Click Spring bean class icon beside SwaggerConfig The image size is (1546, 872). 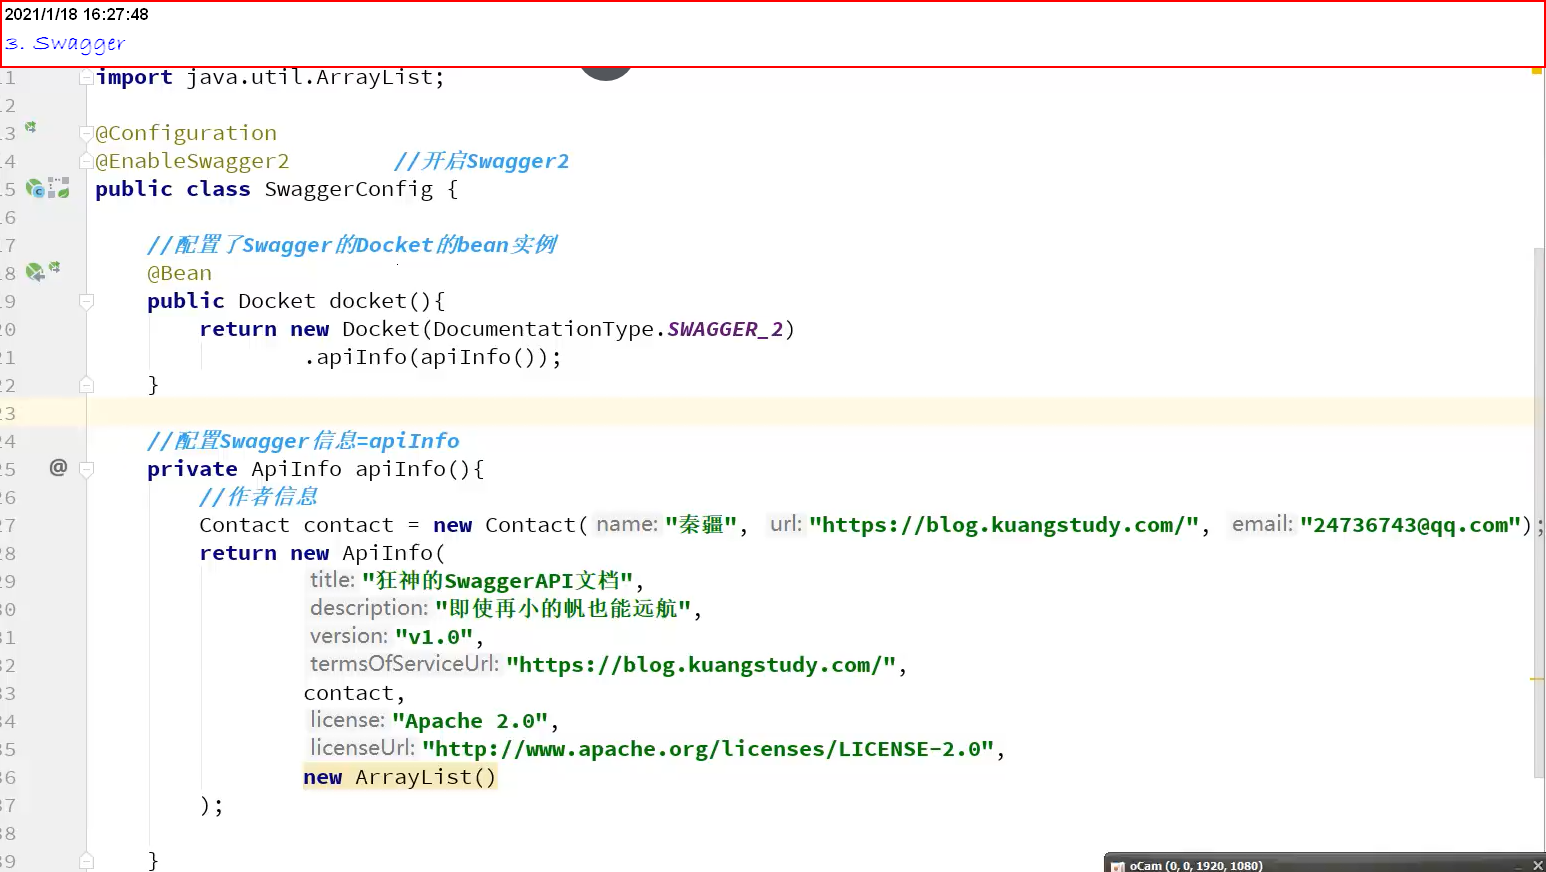(x=35, y=188)
